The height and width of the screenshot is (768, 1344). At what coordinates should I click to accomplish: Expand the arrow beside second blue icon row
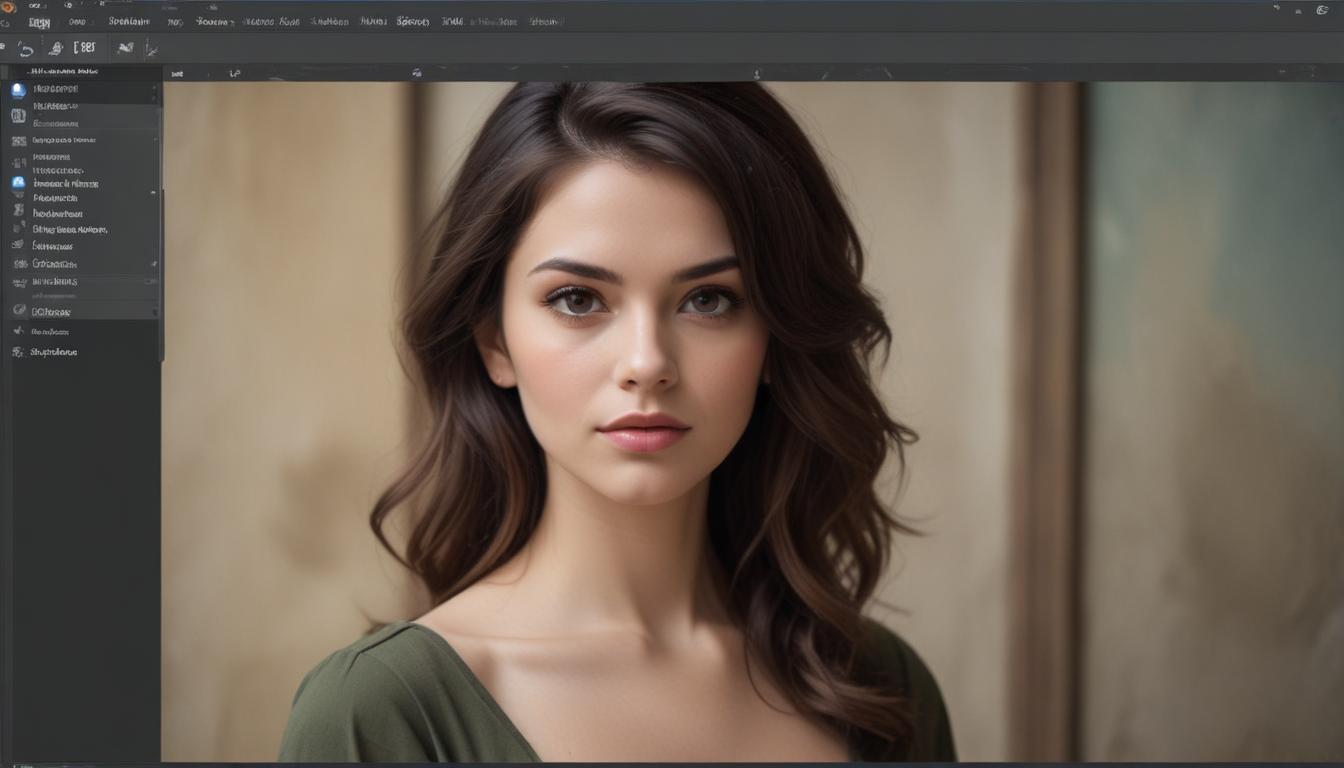coord(153,192)
